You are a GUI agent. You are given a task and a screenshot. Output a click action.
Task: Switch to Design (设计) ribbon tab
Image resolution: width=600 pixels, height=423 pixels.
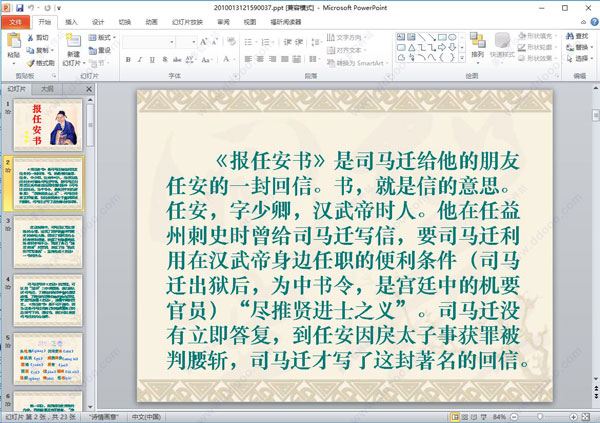(x=98, y=22)
